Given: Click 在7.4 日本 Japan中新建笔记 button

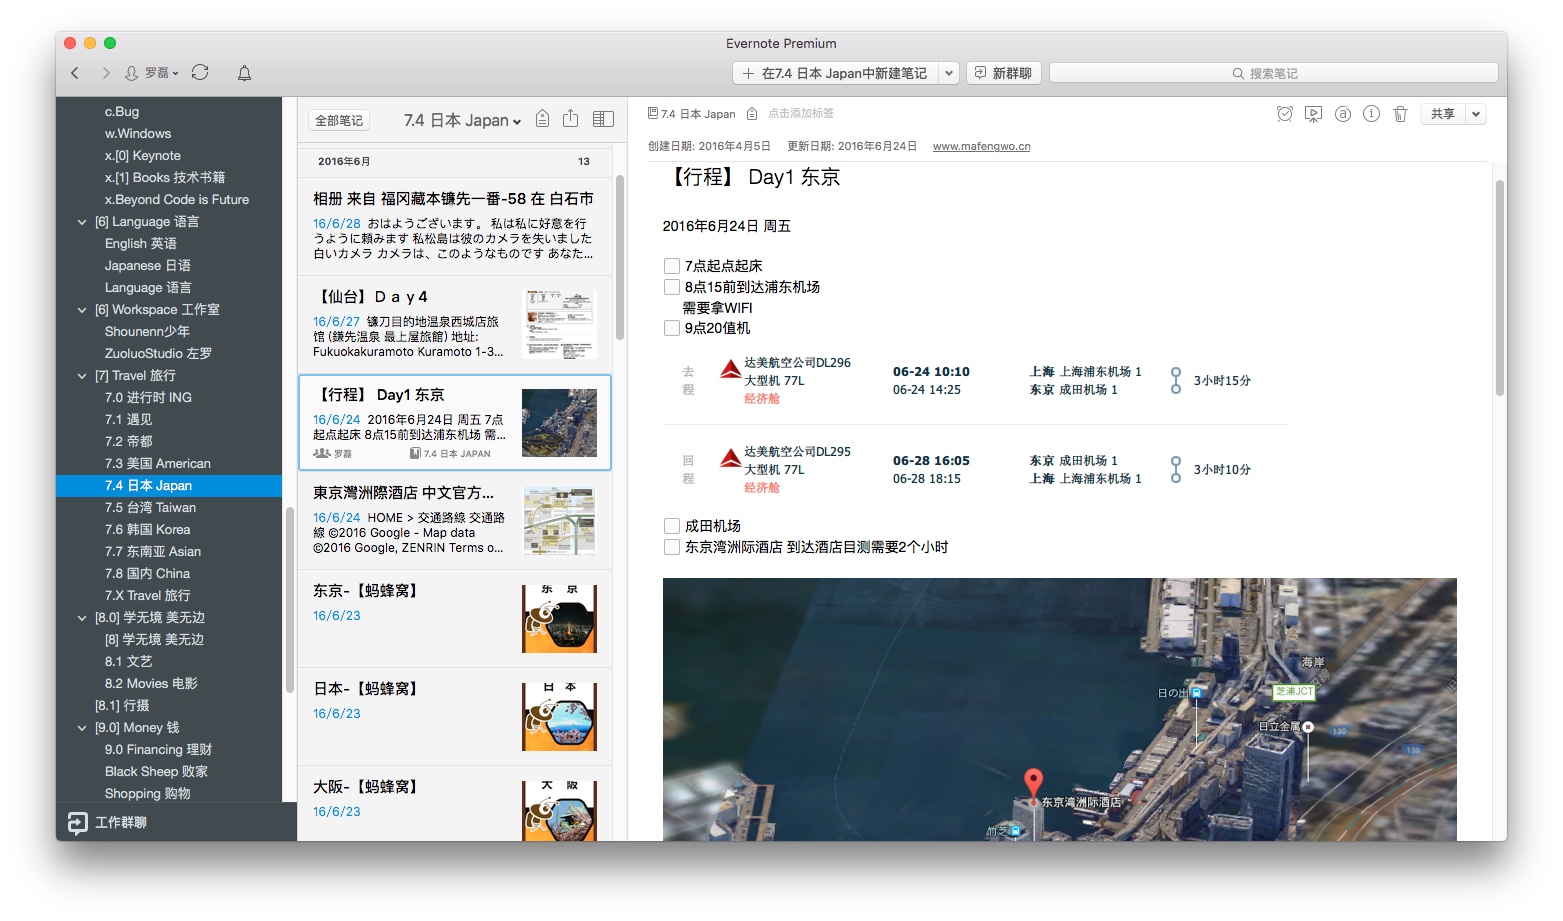Looking at the screenshot, I should coord(836,73).
